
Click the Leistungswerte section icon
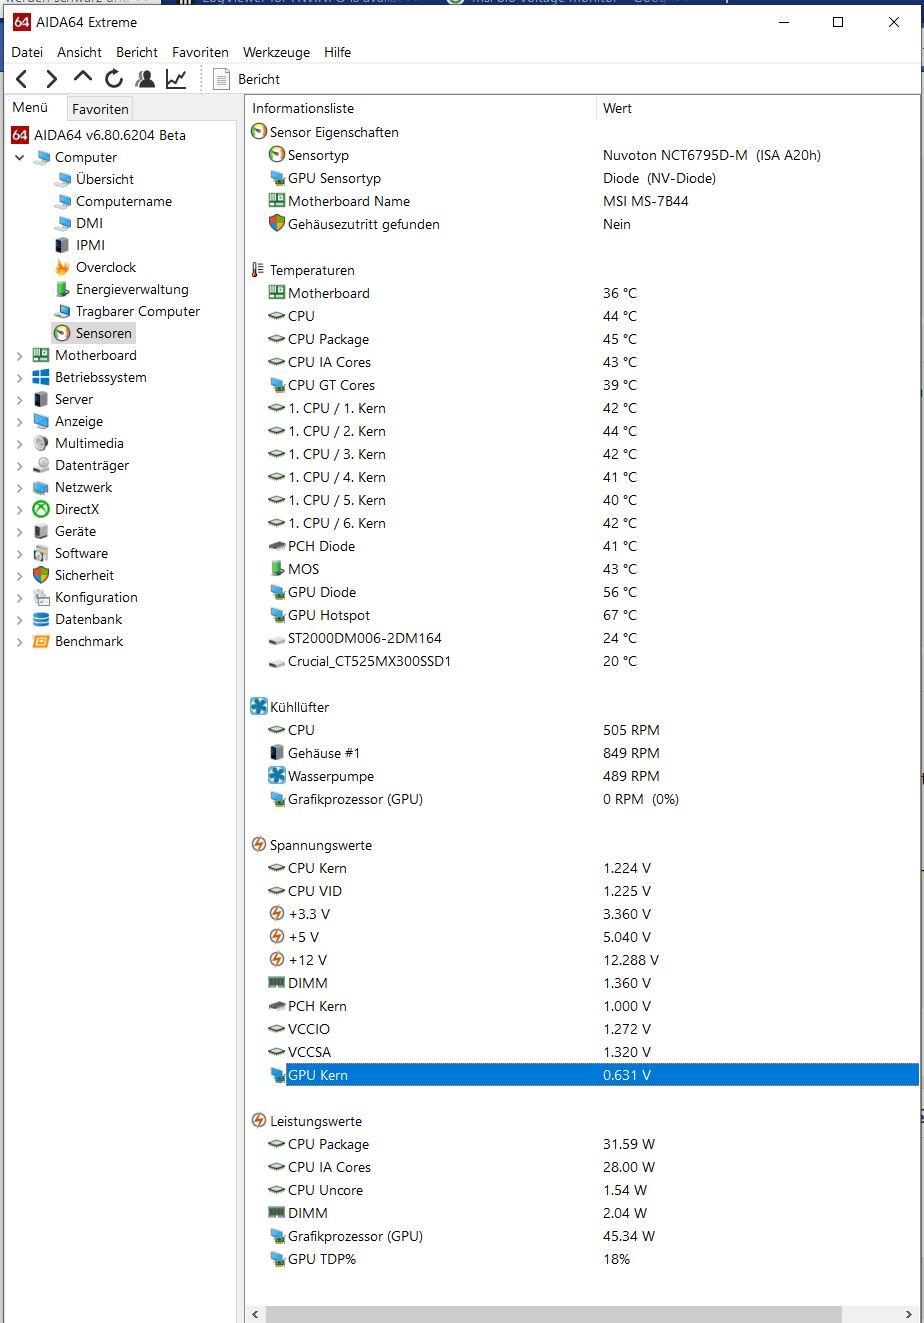click(x=259, y=1121)
